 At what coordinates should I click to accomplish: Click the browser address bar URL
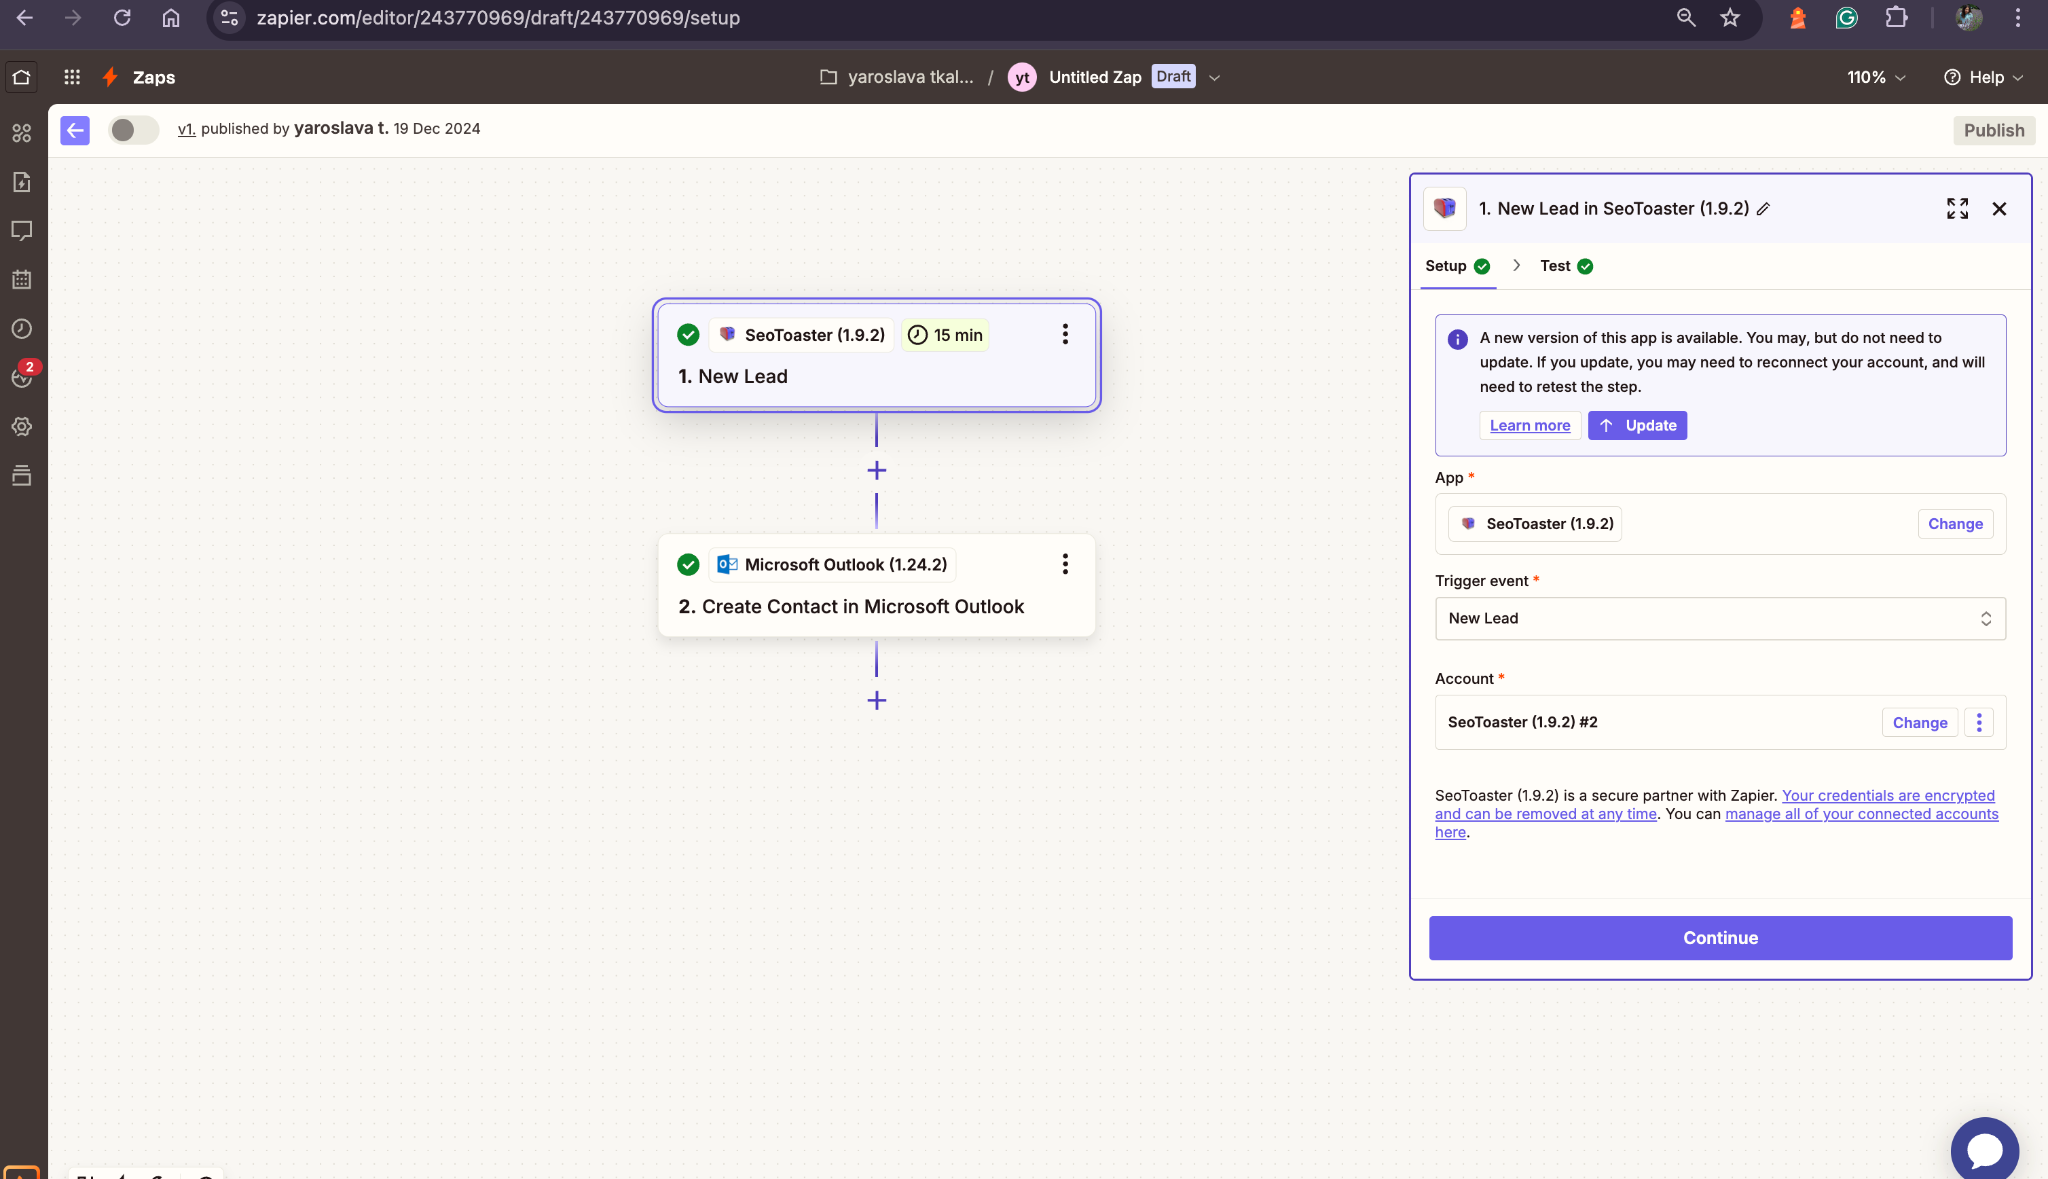tap(498, 18)
